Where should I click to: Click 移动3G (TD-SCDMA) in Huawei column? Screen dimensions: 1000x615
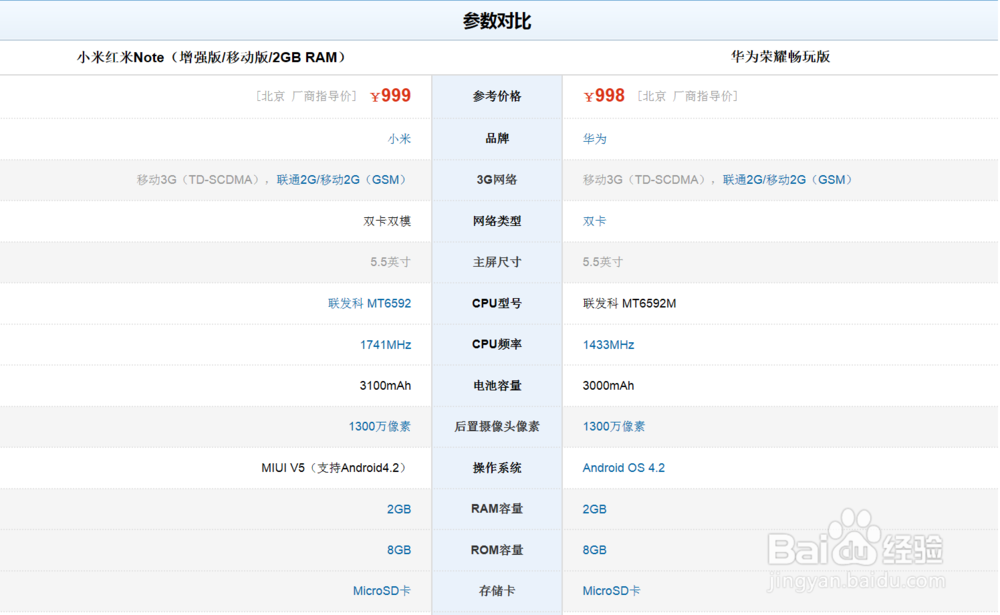644,180
